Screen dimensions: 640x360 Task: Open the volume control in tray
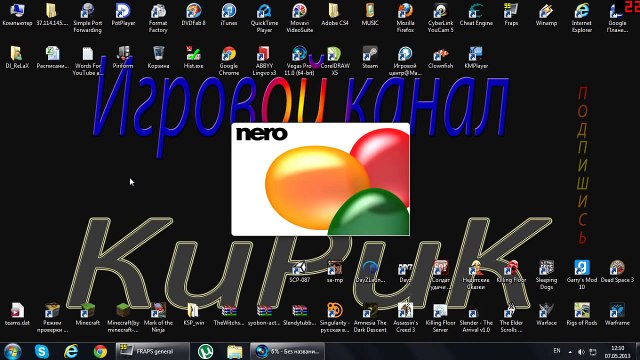click(x=581, y=351)
